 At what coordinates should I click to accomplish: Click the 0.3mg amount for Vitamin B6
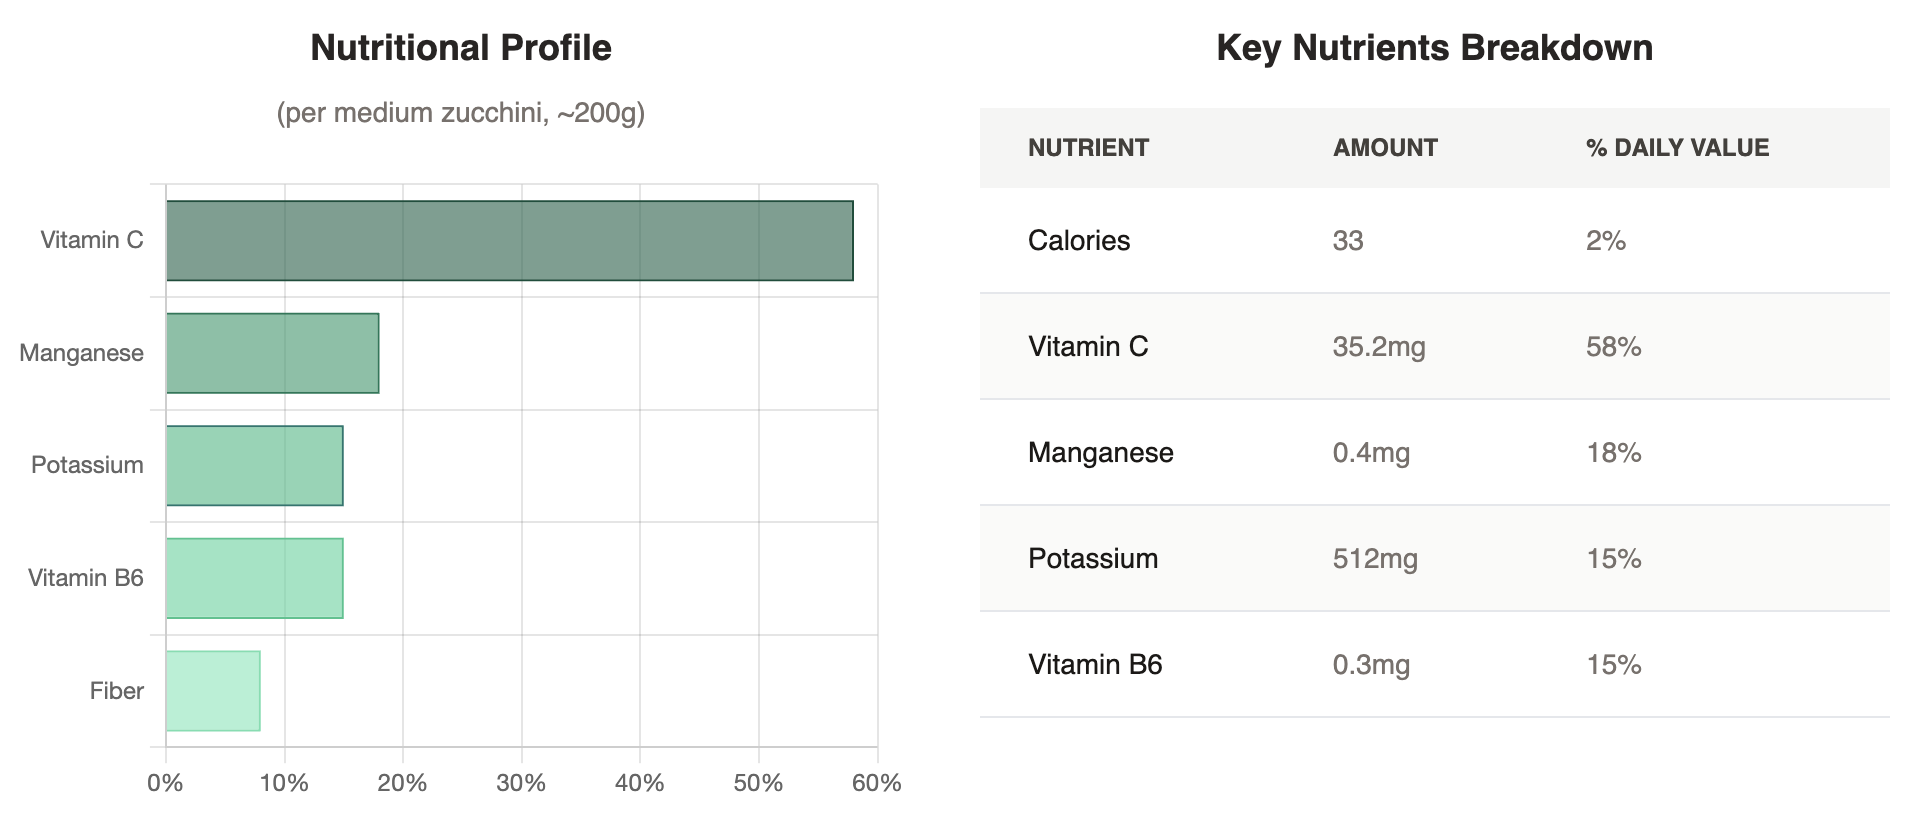coord(1371,665)
